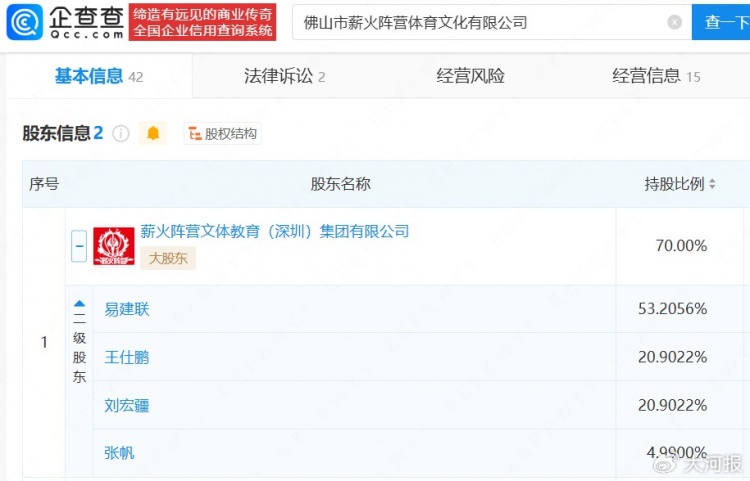Image resolution: width=750 pixels, height=481 pixels.
Task: Clear the search box text
Action: 674,22
